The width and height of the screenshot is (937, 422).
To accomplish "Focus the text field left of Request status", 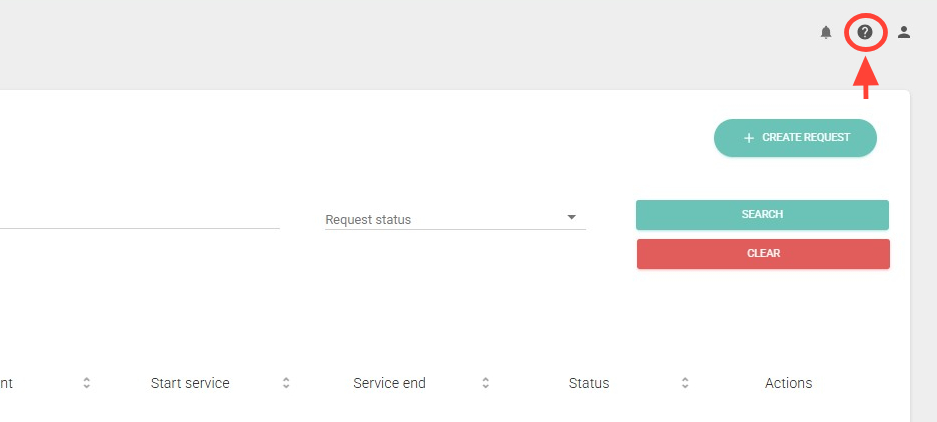I will [140, 217].
